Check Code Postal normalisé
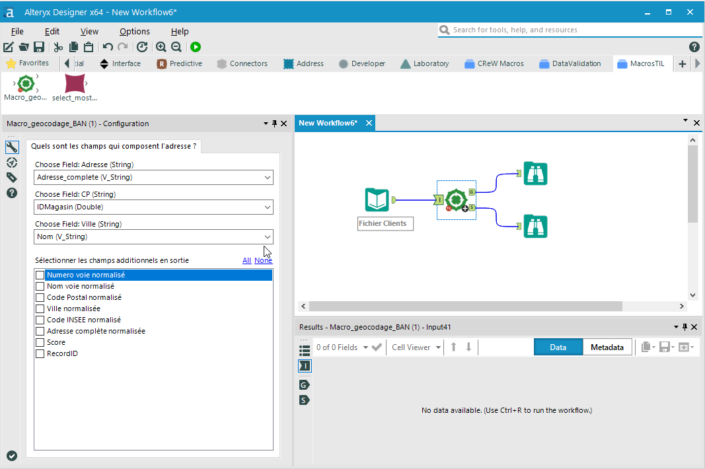The width and height of the screenshot is (705, 469). (40, 297)
